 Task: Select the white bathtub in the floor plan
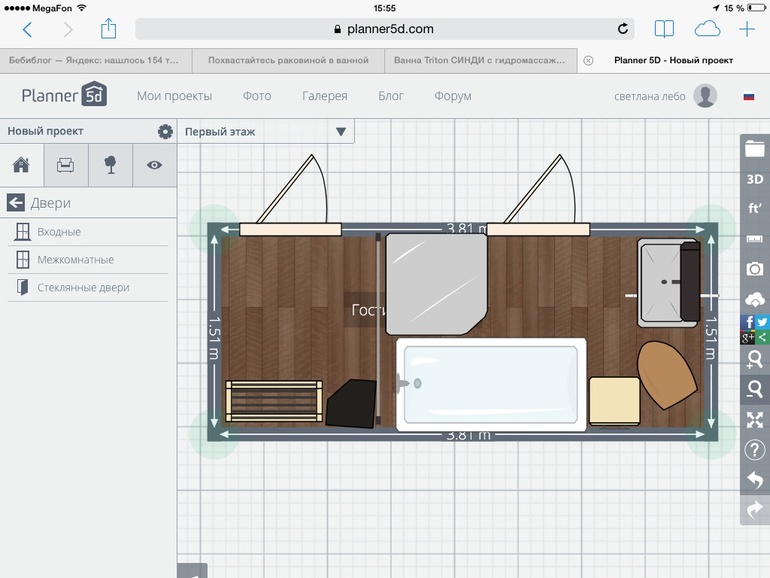[489, 384]
